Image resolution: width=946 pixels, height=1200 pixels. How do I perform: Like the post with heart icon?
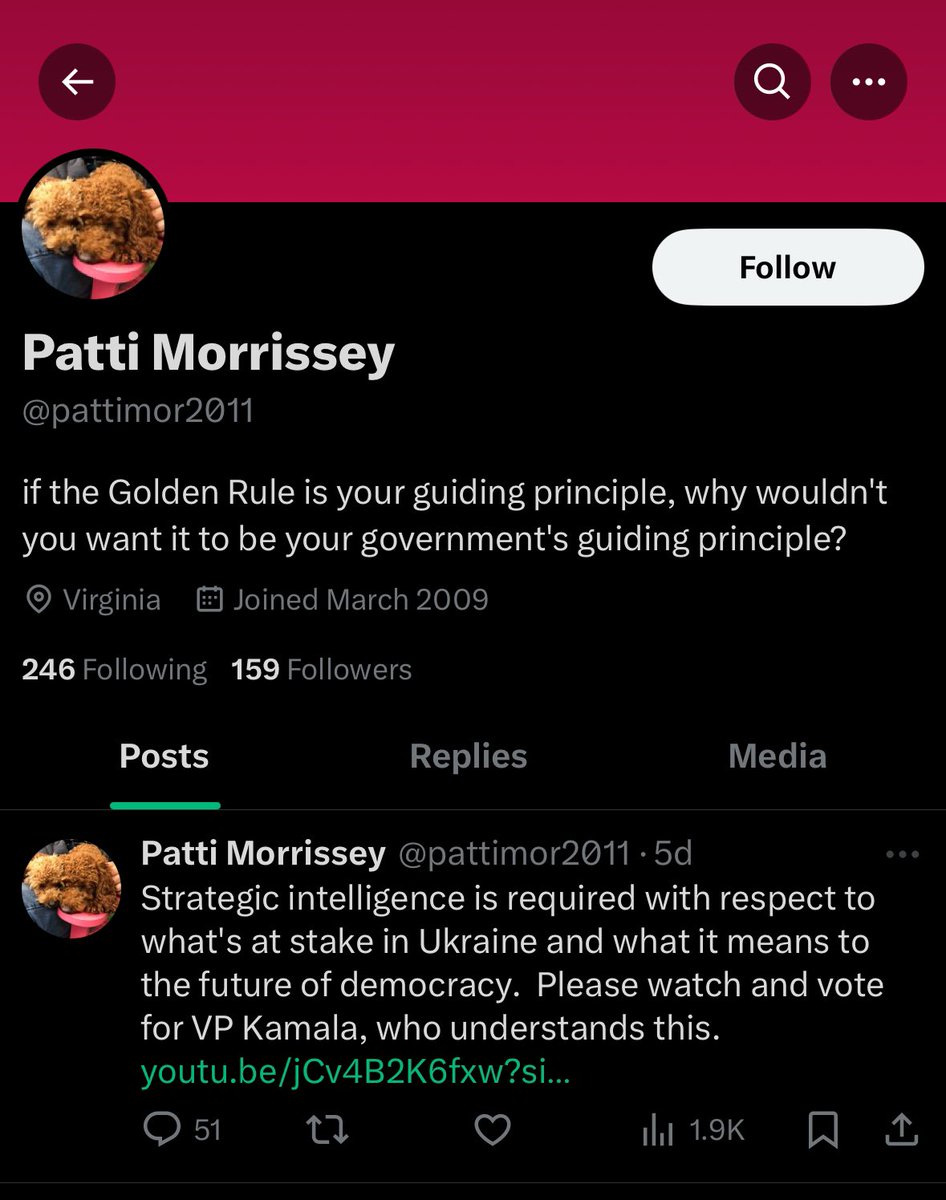pyautogui.click(x=492, y=1130)
